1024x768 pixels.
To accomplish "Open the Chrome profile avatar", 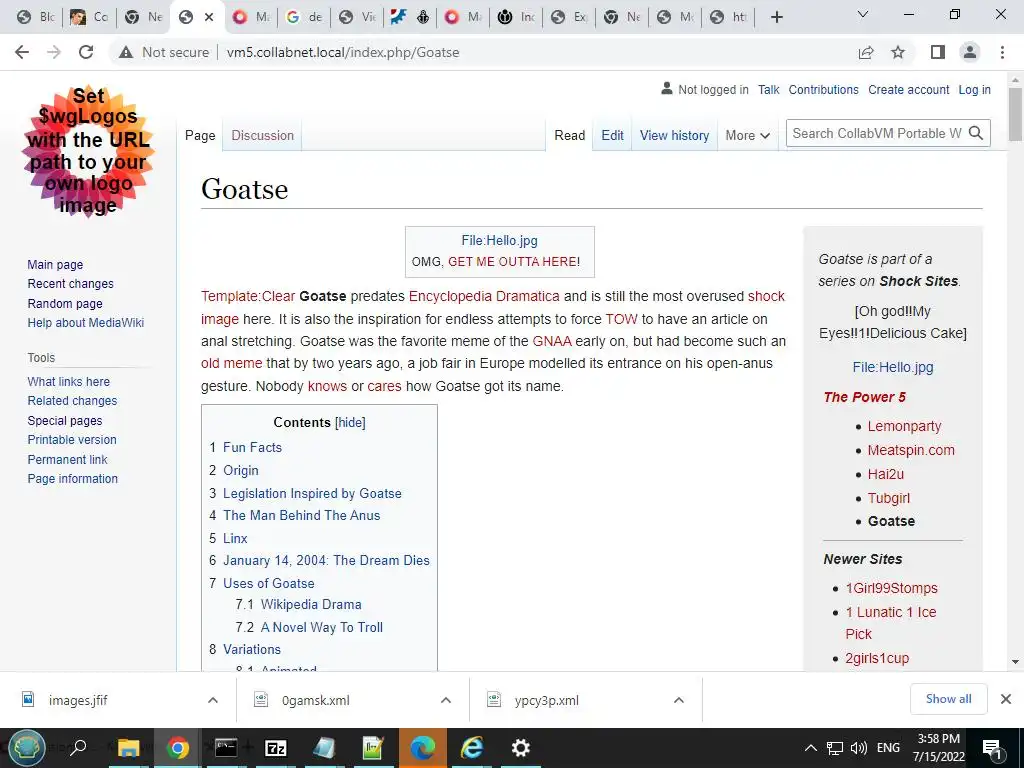I will pos(970,52).
